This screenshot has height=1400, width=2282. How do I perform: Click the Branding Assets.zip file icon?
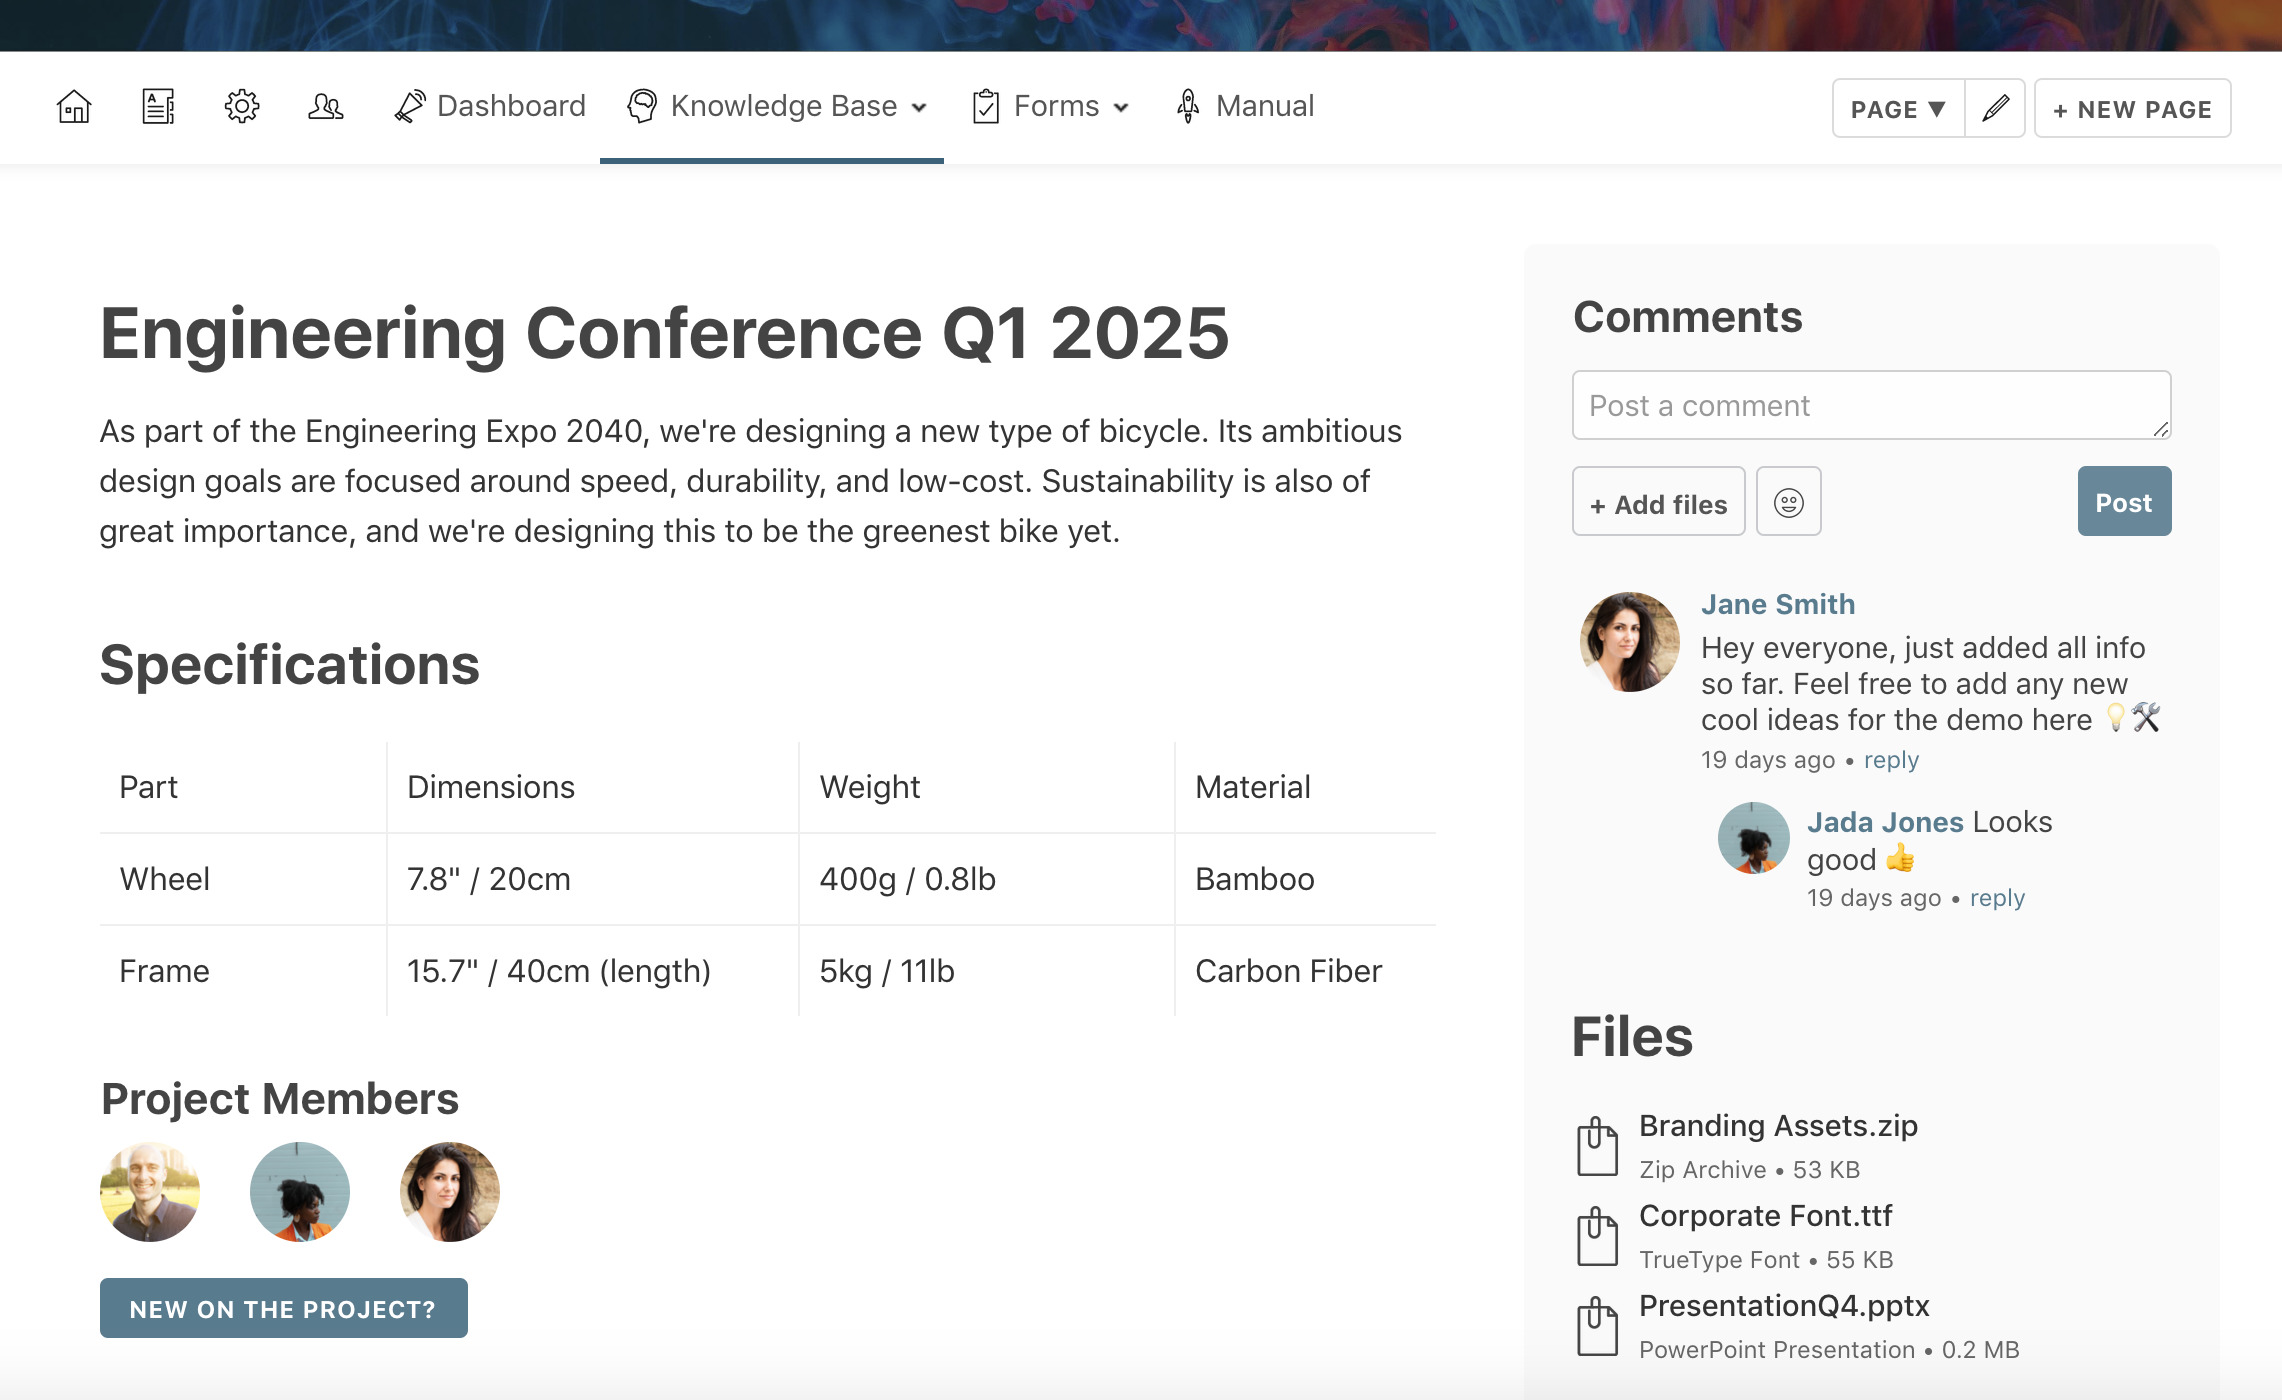[1598, 1146]
